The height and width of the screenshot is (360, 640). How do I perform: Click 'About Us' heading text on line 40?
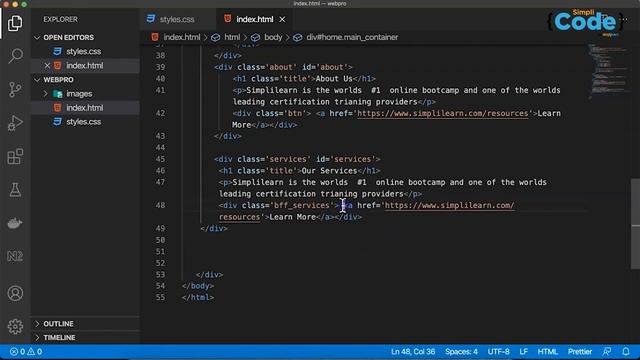point(334,79)
